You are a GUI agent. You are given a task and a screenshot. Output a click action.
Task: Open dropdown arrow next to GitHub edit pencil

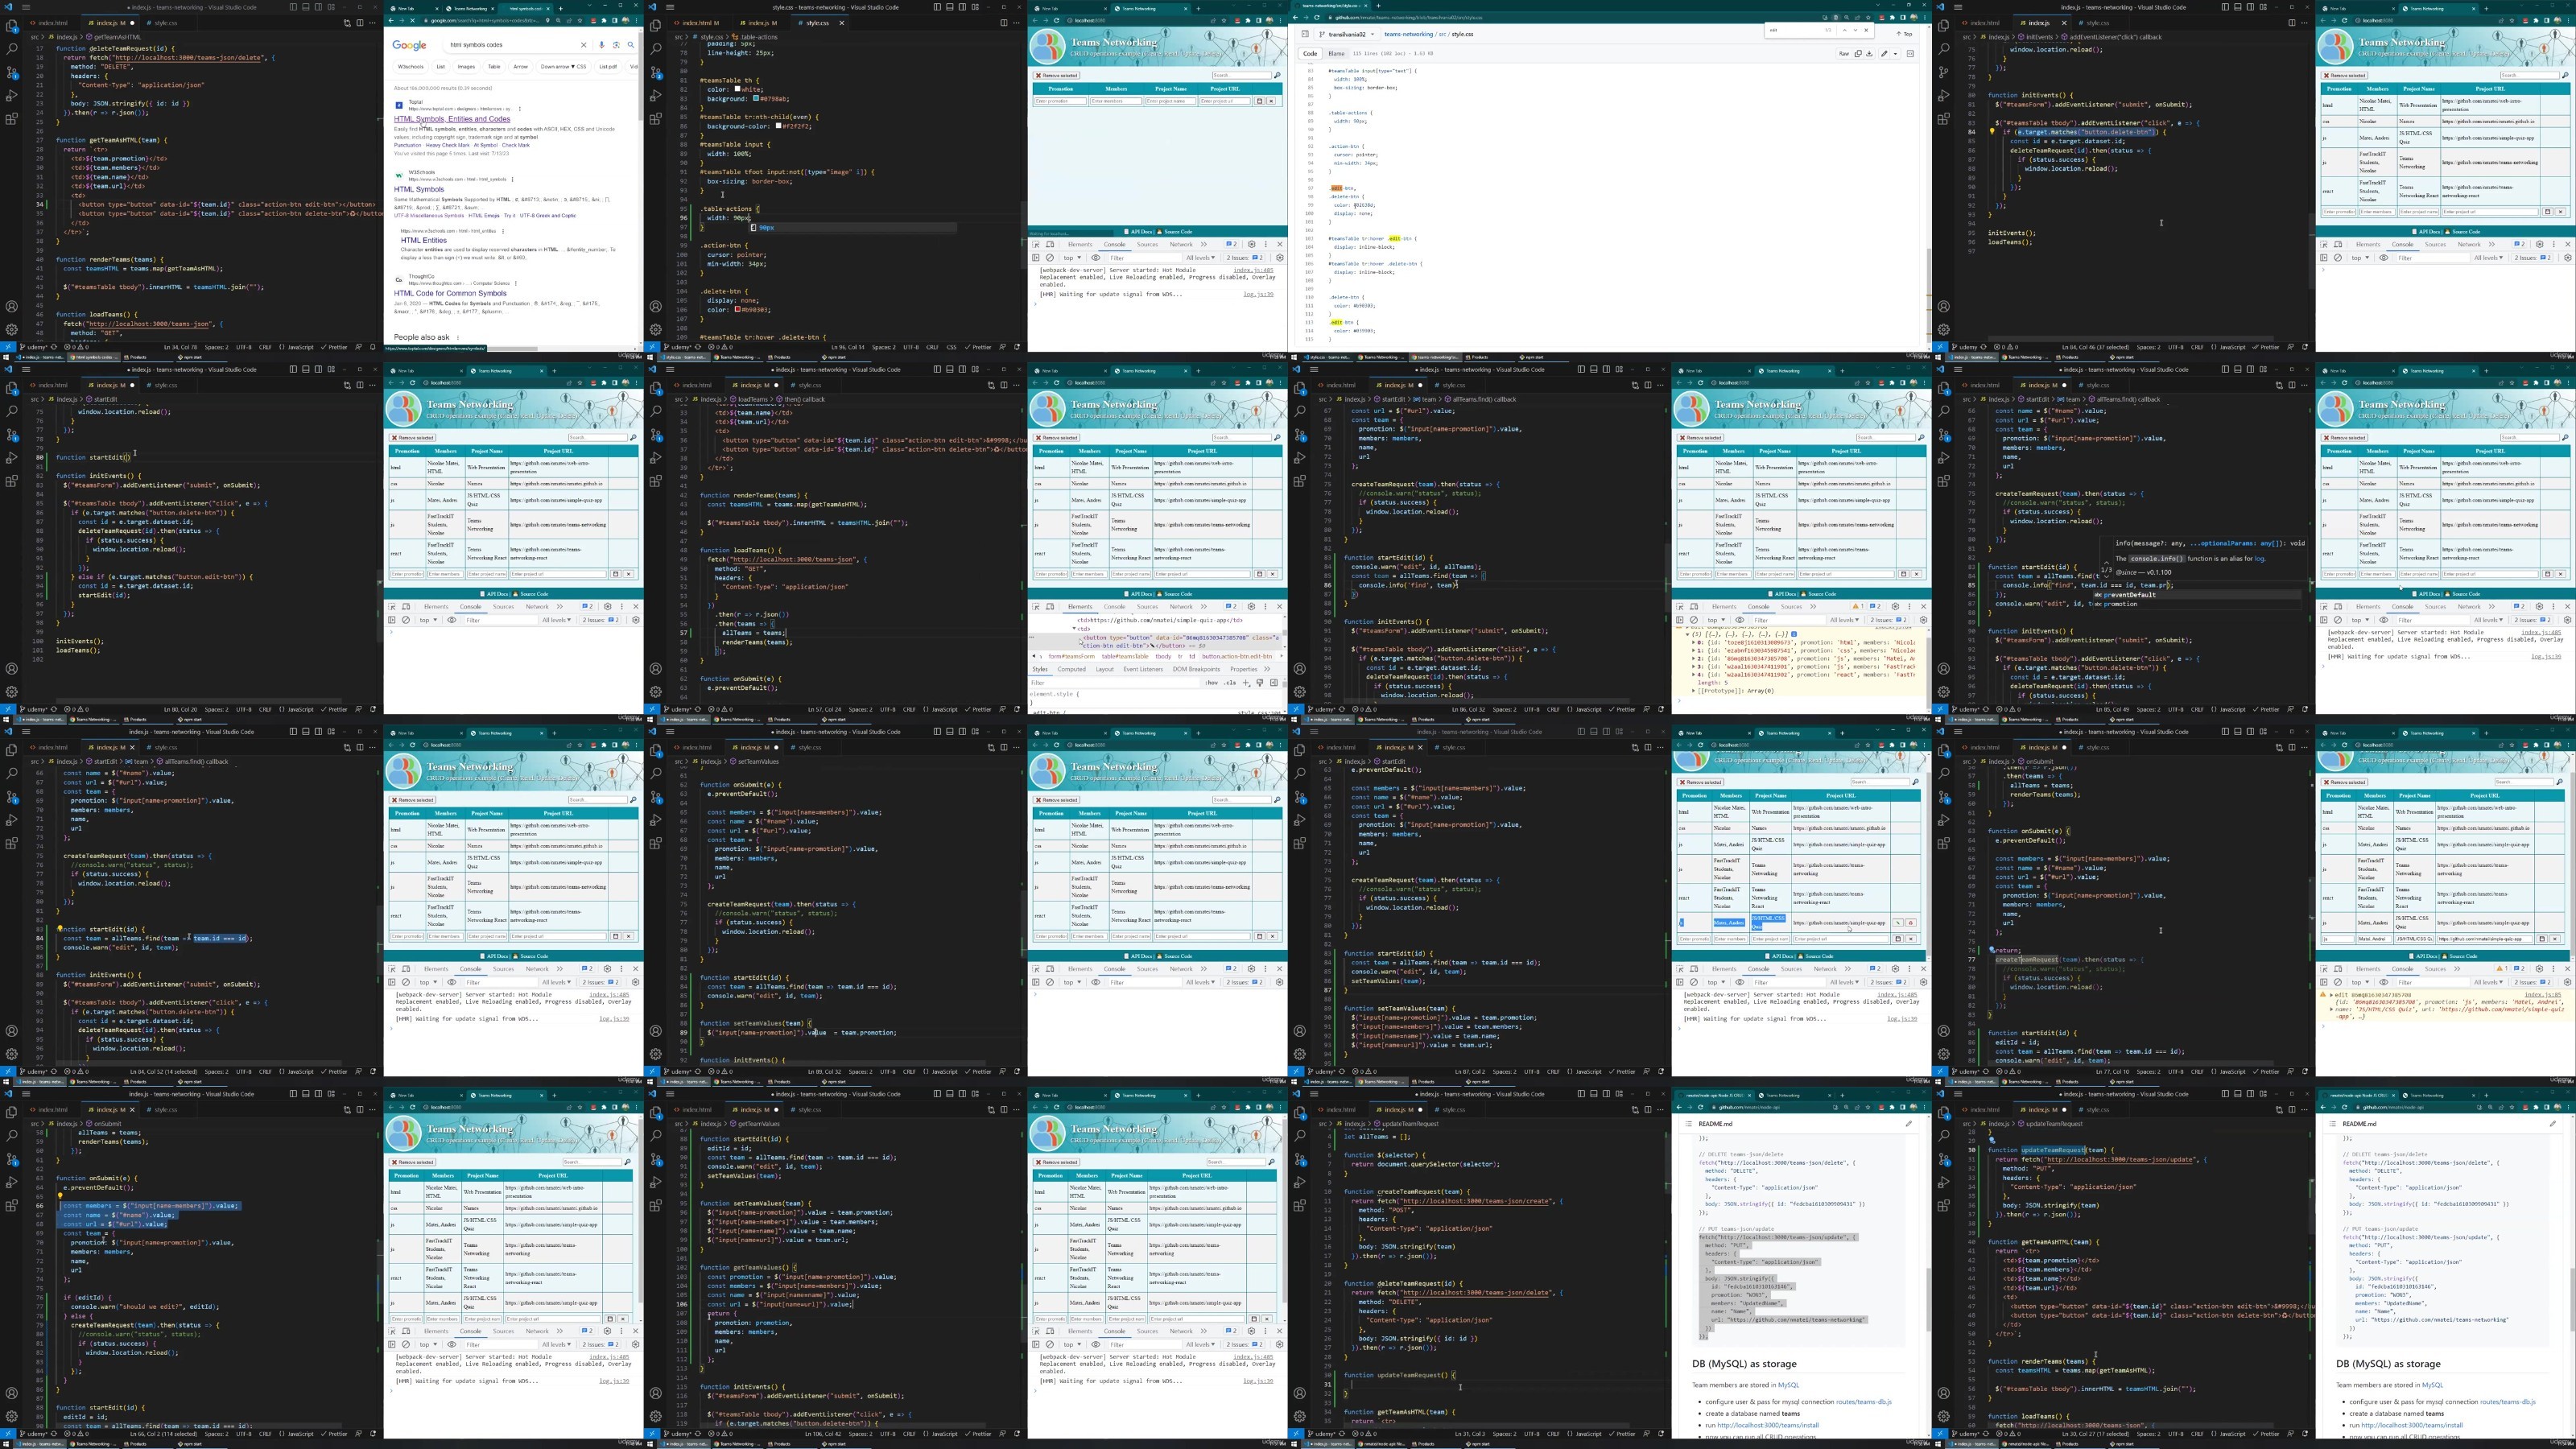pos(1895,54)
